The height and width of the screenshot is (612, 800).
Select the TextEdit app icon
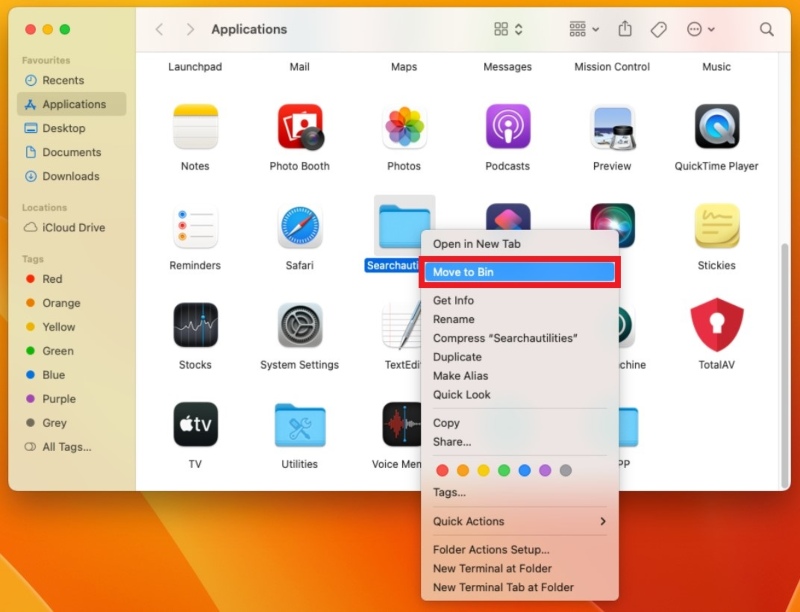click(402, 325)
